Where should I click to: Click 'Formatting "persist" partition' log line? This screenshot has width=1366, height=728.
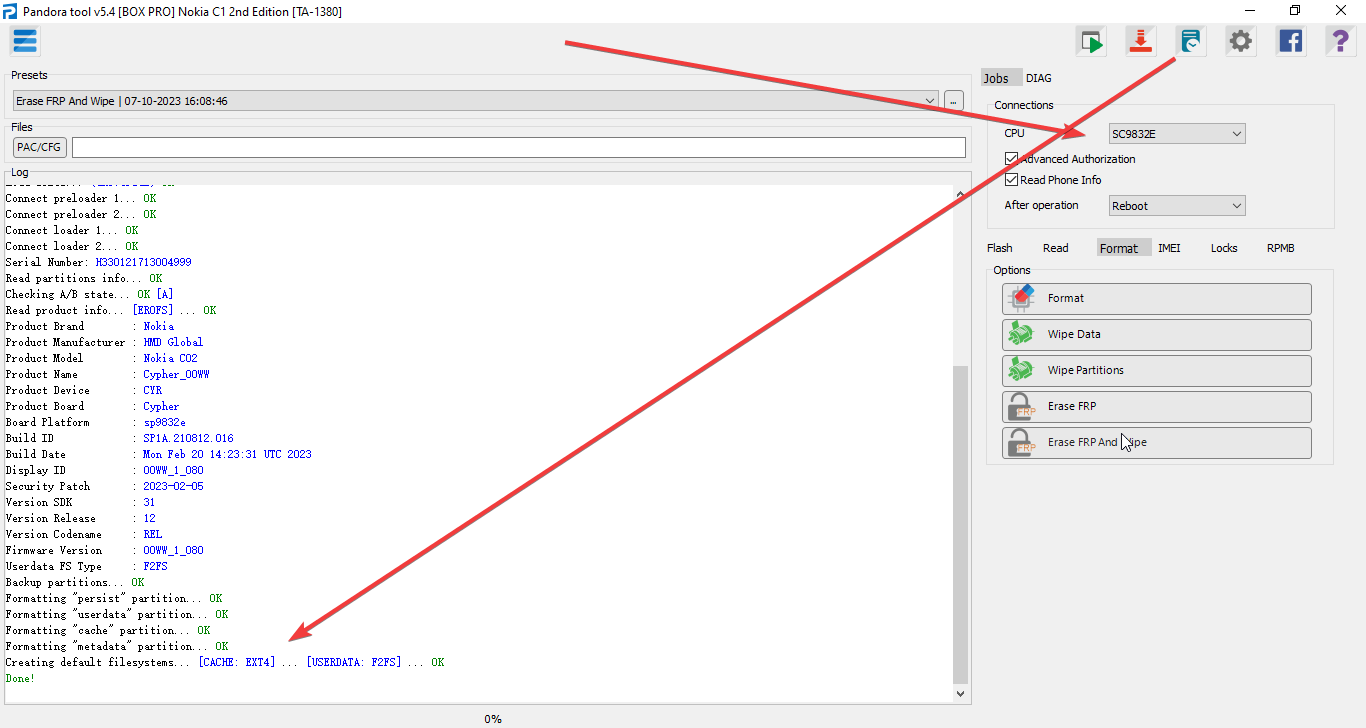pos(114,598)
